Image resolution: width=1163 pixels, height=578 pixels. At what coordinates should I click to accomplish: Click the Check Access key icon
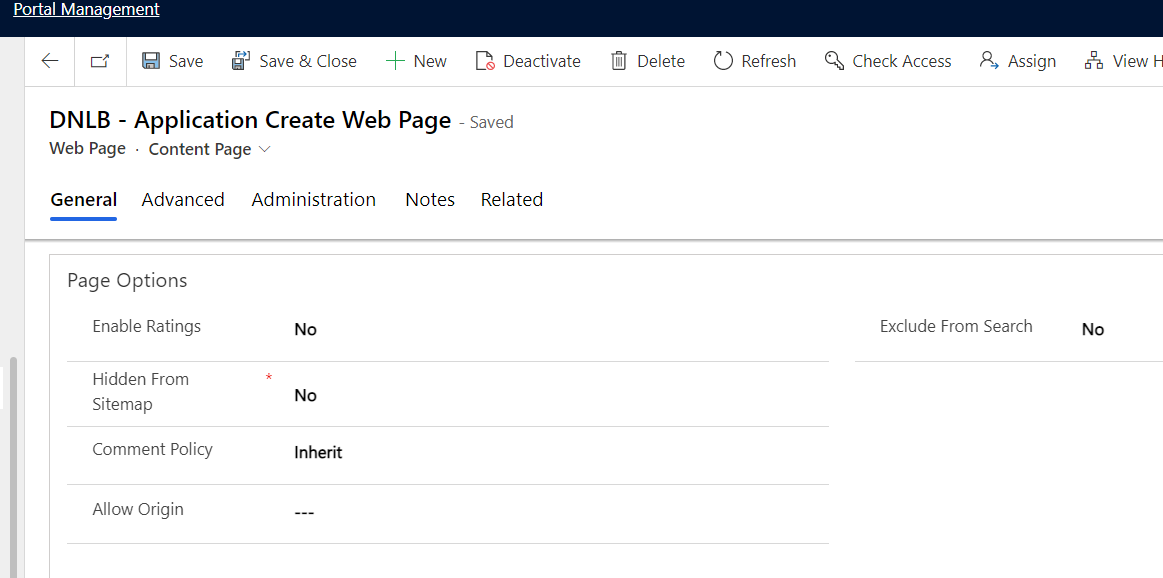coord(834,61)
